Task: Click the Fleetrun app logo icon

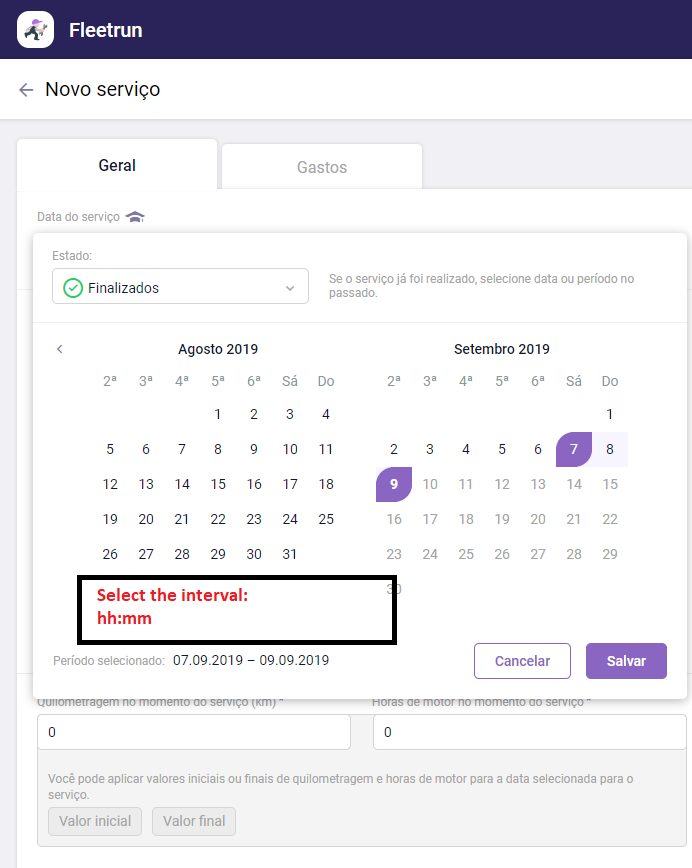Action: (35, 30)
